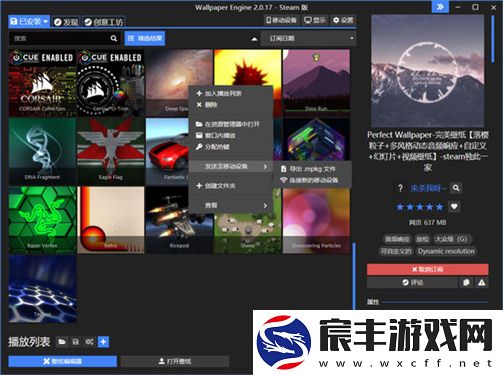
Task: Open the large Perfect Wallpaper preview image
Action: [x=428, y=71]
